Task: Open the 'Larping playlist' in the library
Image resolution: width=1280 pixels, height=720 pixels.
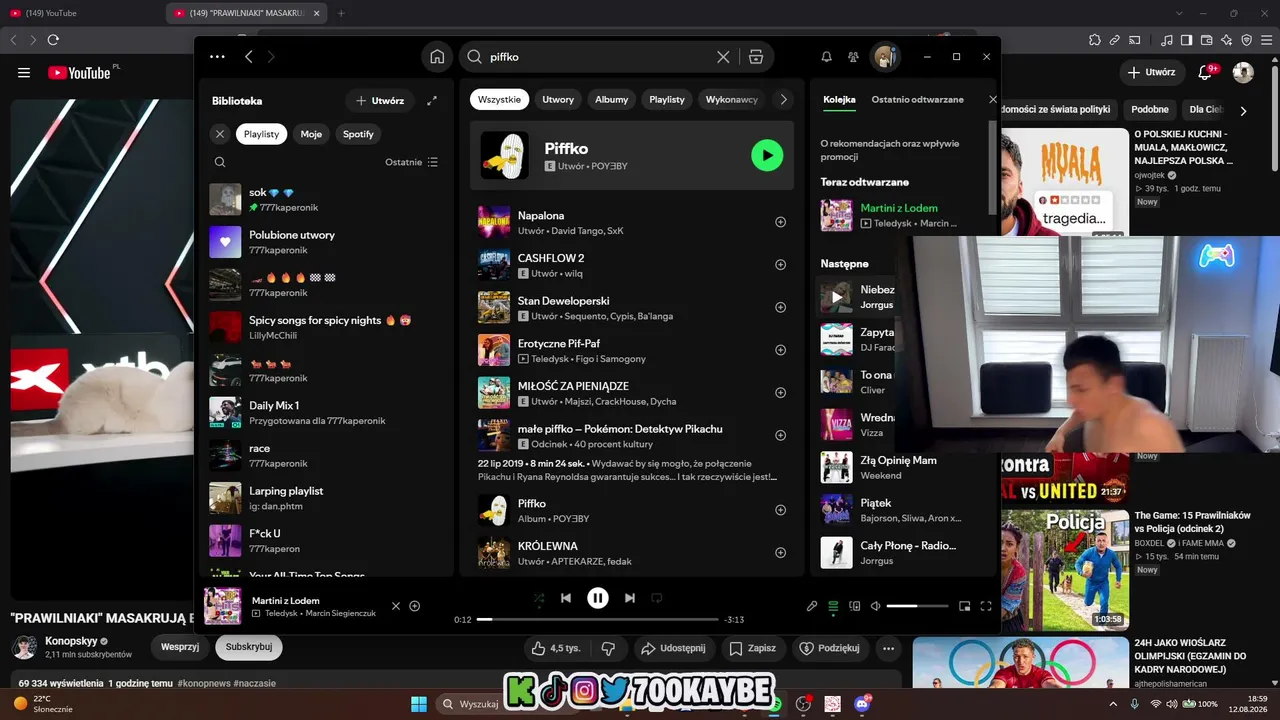Action: pos(325,498)
